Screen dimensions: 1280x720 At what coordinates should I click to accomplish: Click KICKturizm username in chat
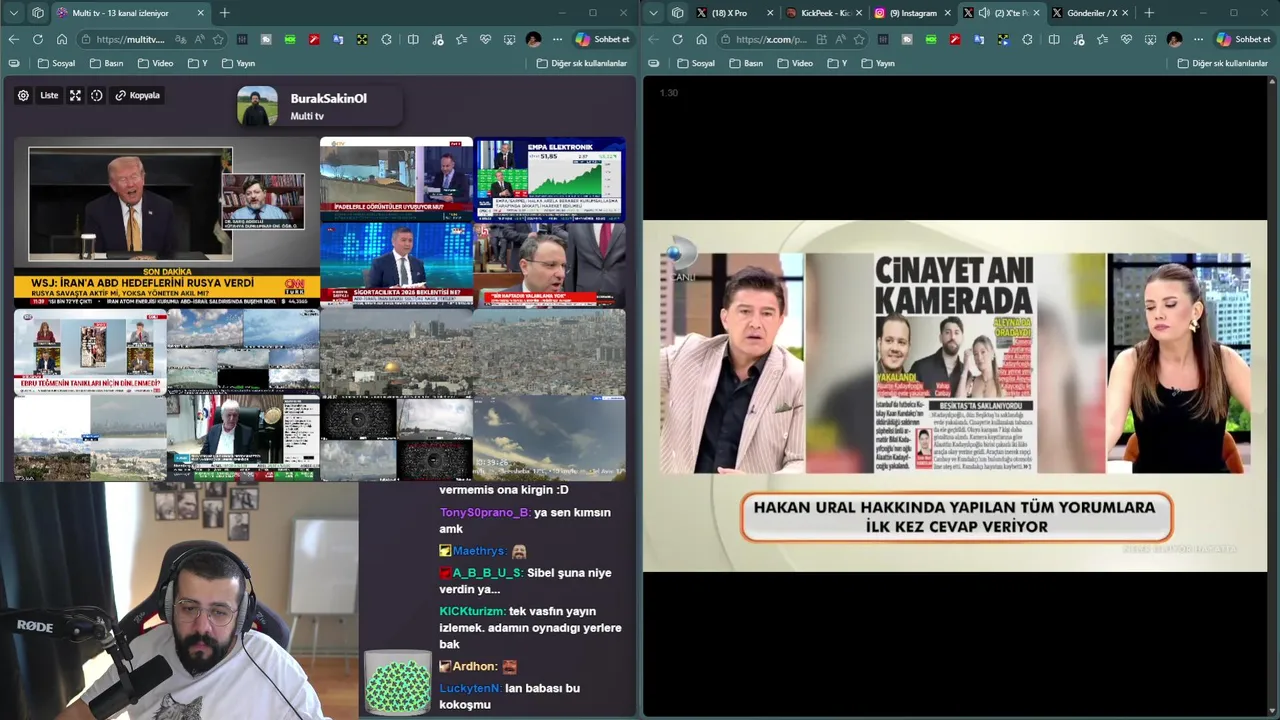[472, 611]
